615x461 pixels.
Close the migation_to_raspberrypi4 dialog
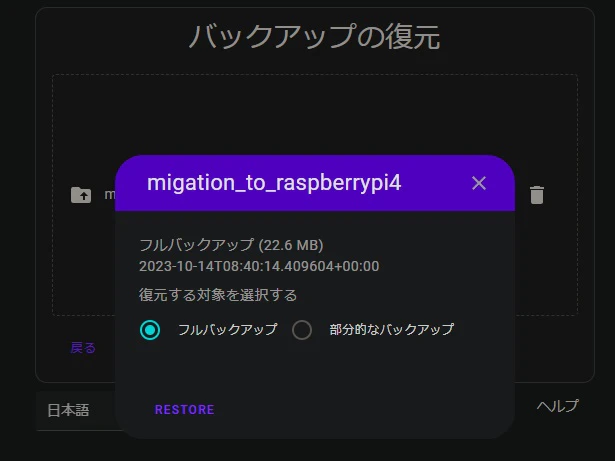[479, 183]
